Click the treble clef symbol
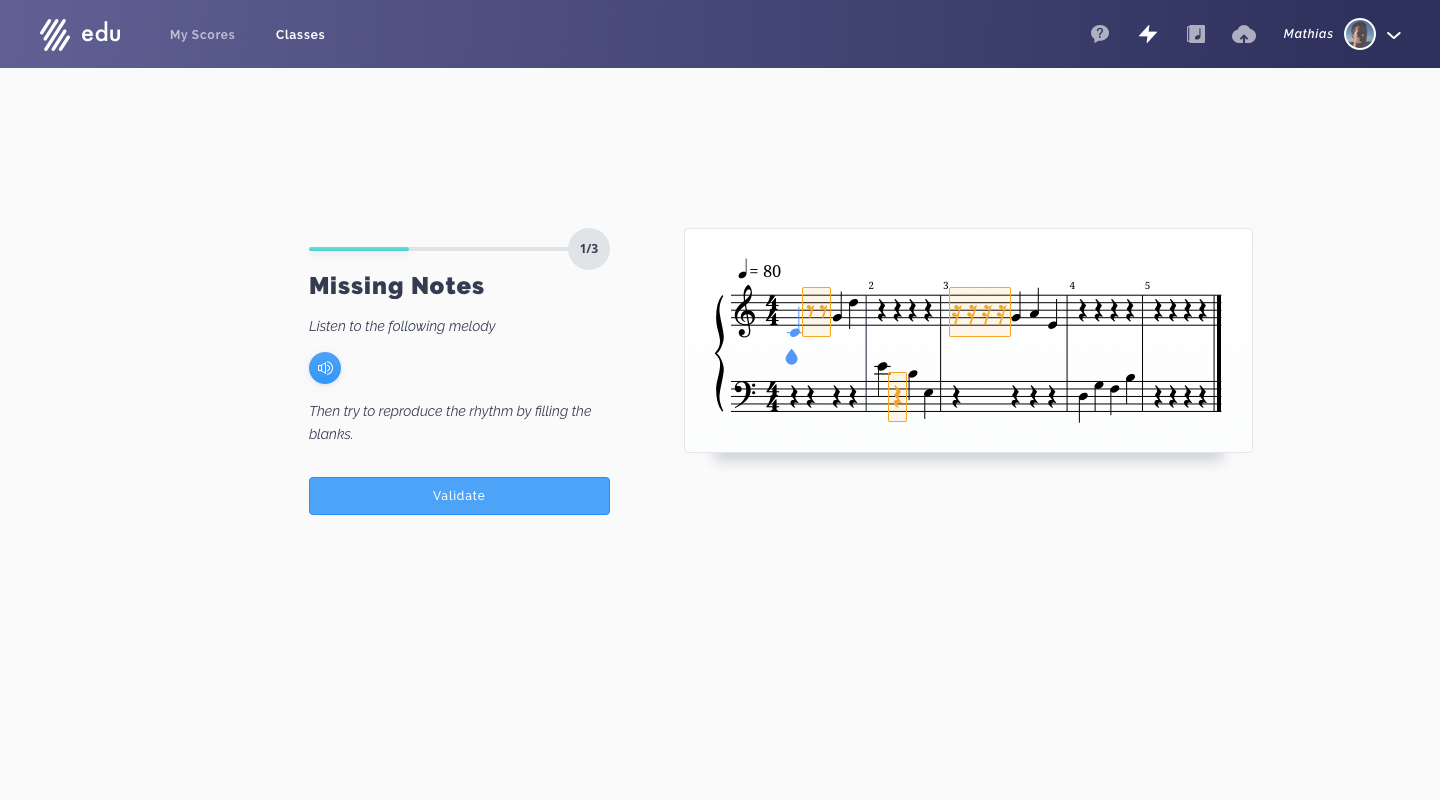The width and height of the screenshot is (1440, 800). point(744,311)
